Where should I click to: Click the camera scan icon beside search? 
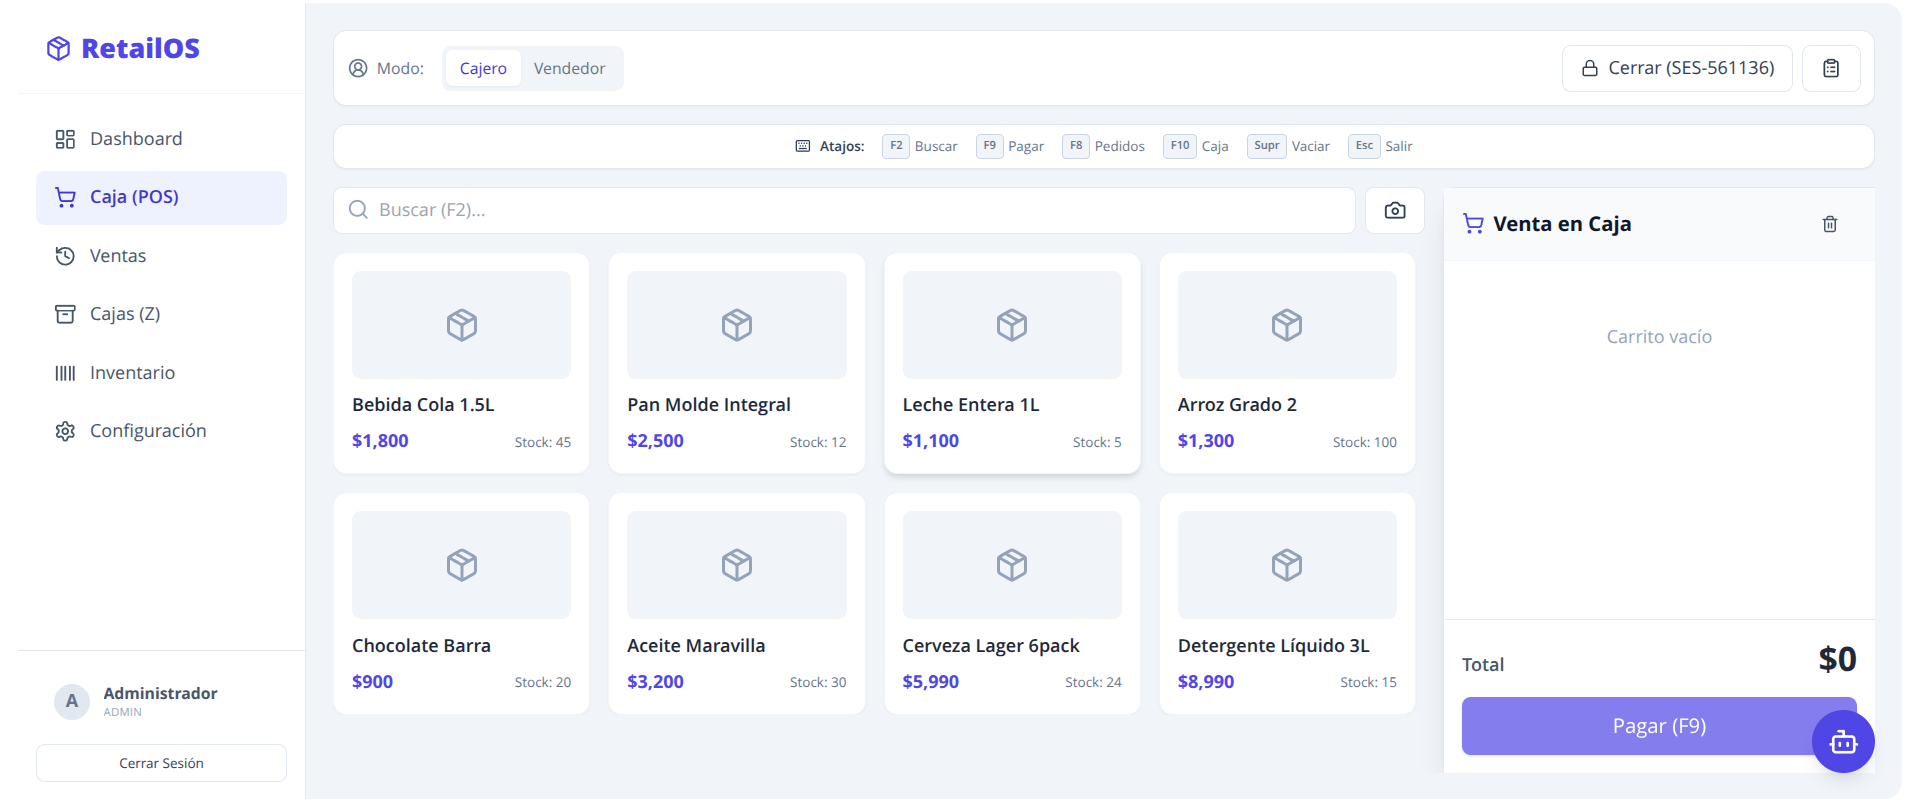pos(1394,210)
